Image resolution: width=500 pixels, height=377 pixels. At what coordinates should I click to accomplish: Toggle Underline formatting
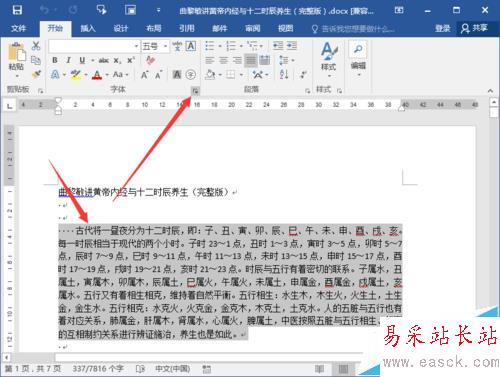(x=82, y=60)
